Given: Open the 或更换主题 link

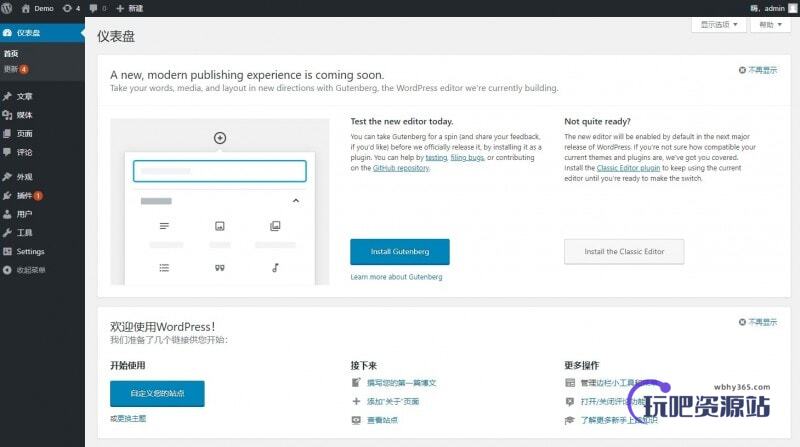Looking at the screenshot, I should point(128,418).
